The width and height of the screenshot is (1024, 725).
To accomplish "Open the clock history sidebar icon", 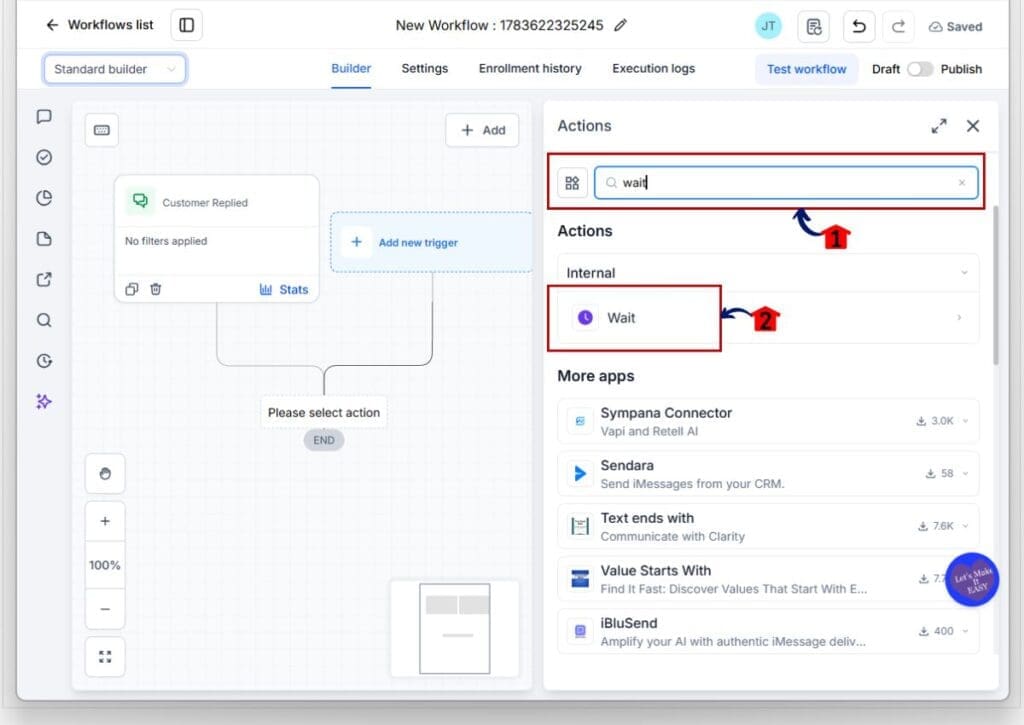I will pyautogui.click(x=44, y=361).
